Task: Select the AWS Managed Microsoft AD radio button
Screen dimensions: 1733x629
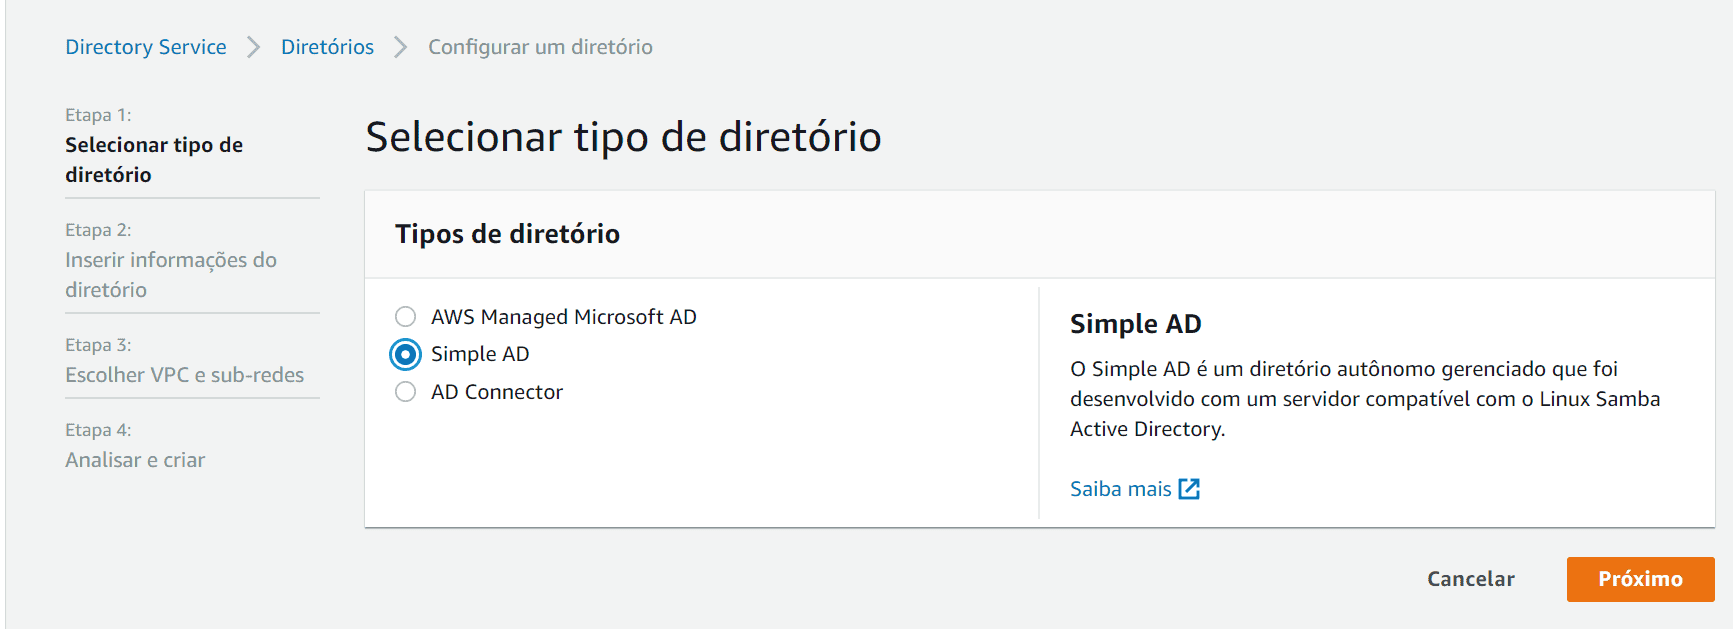Action: pos(405,316)
